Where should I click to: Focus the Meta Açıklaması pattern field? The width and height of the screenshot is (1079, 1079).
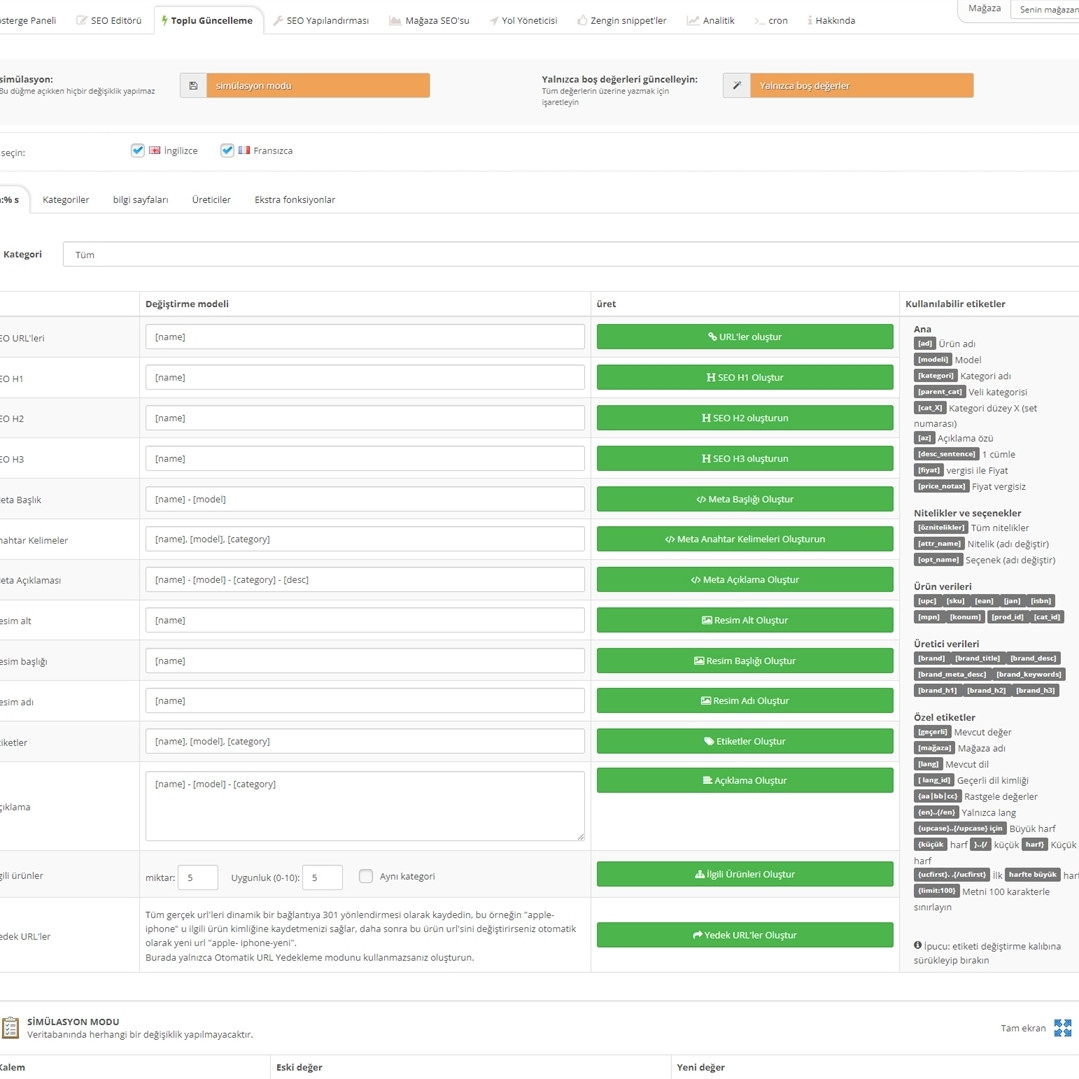point(365,579)
